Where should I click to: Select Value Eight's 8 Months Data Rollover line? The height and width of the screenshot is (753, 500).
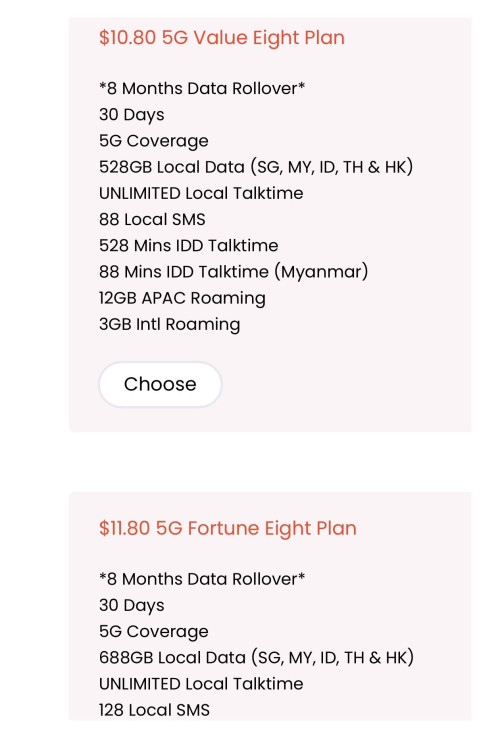[202, 88]
